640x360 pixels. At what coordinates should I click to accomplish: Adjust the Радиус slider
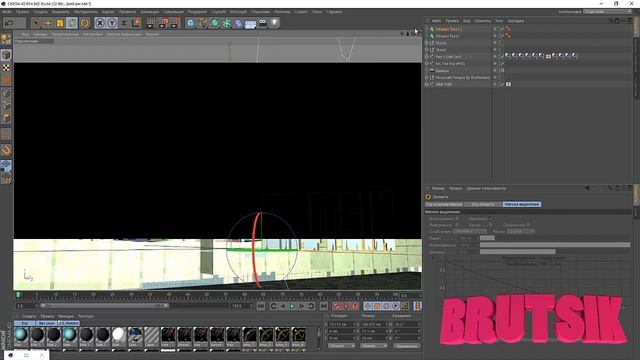[555, 238]
